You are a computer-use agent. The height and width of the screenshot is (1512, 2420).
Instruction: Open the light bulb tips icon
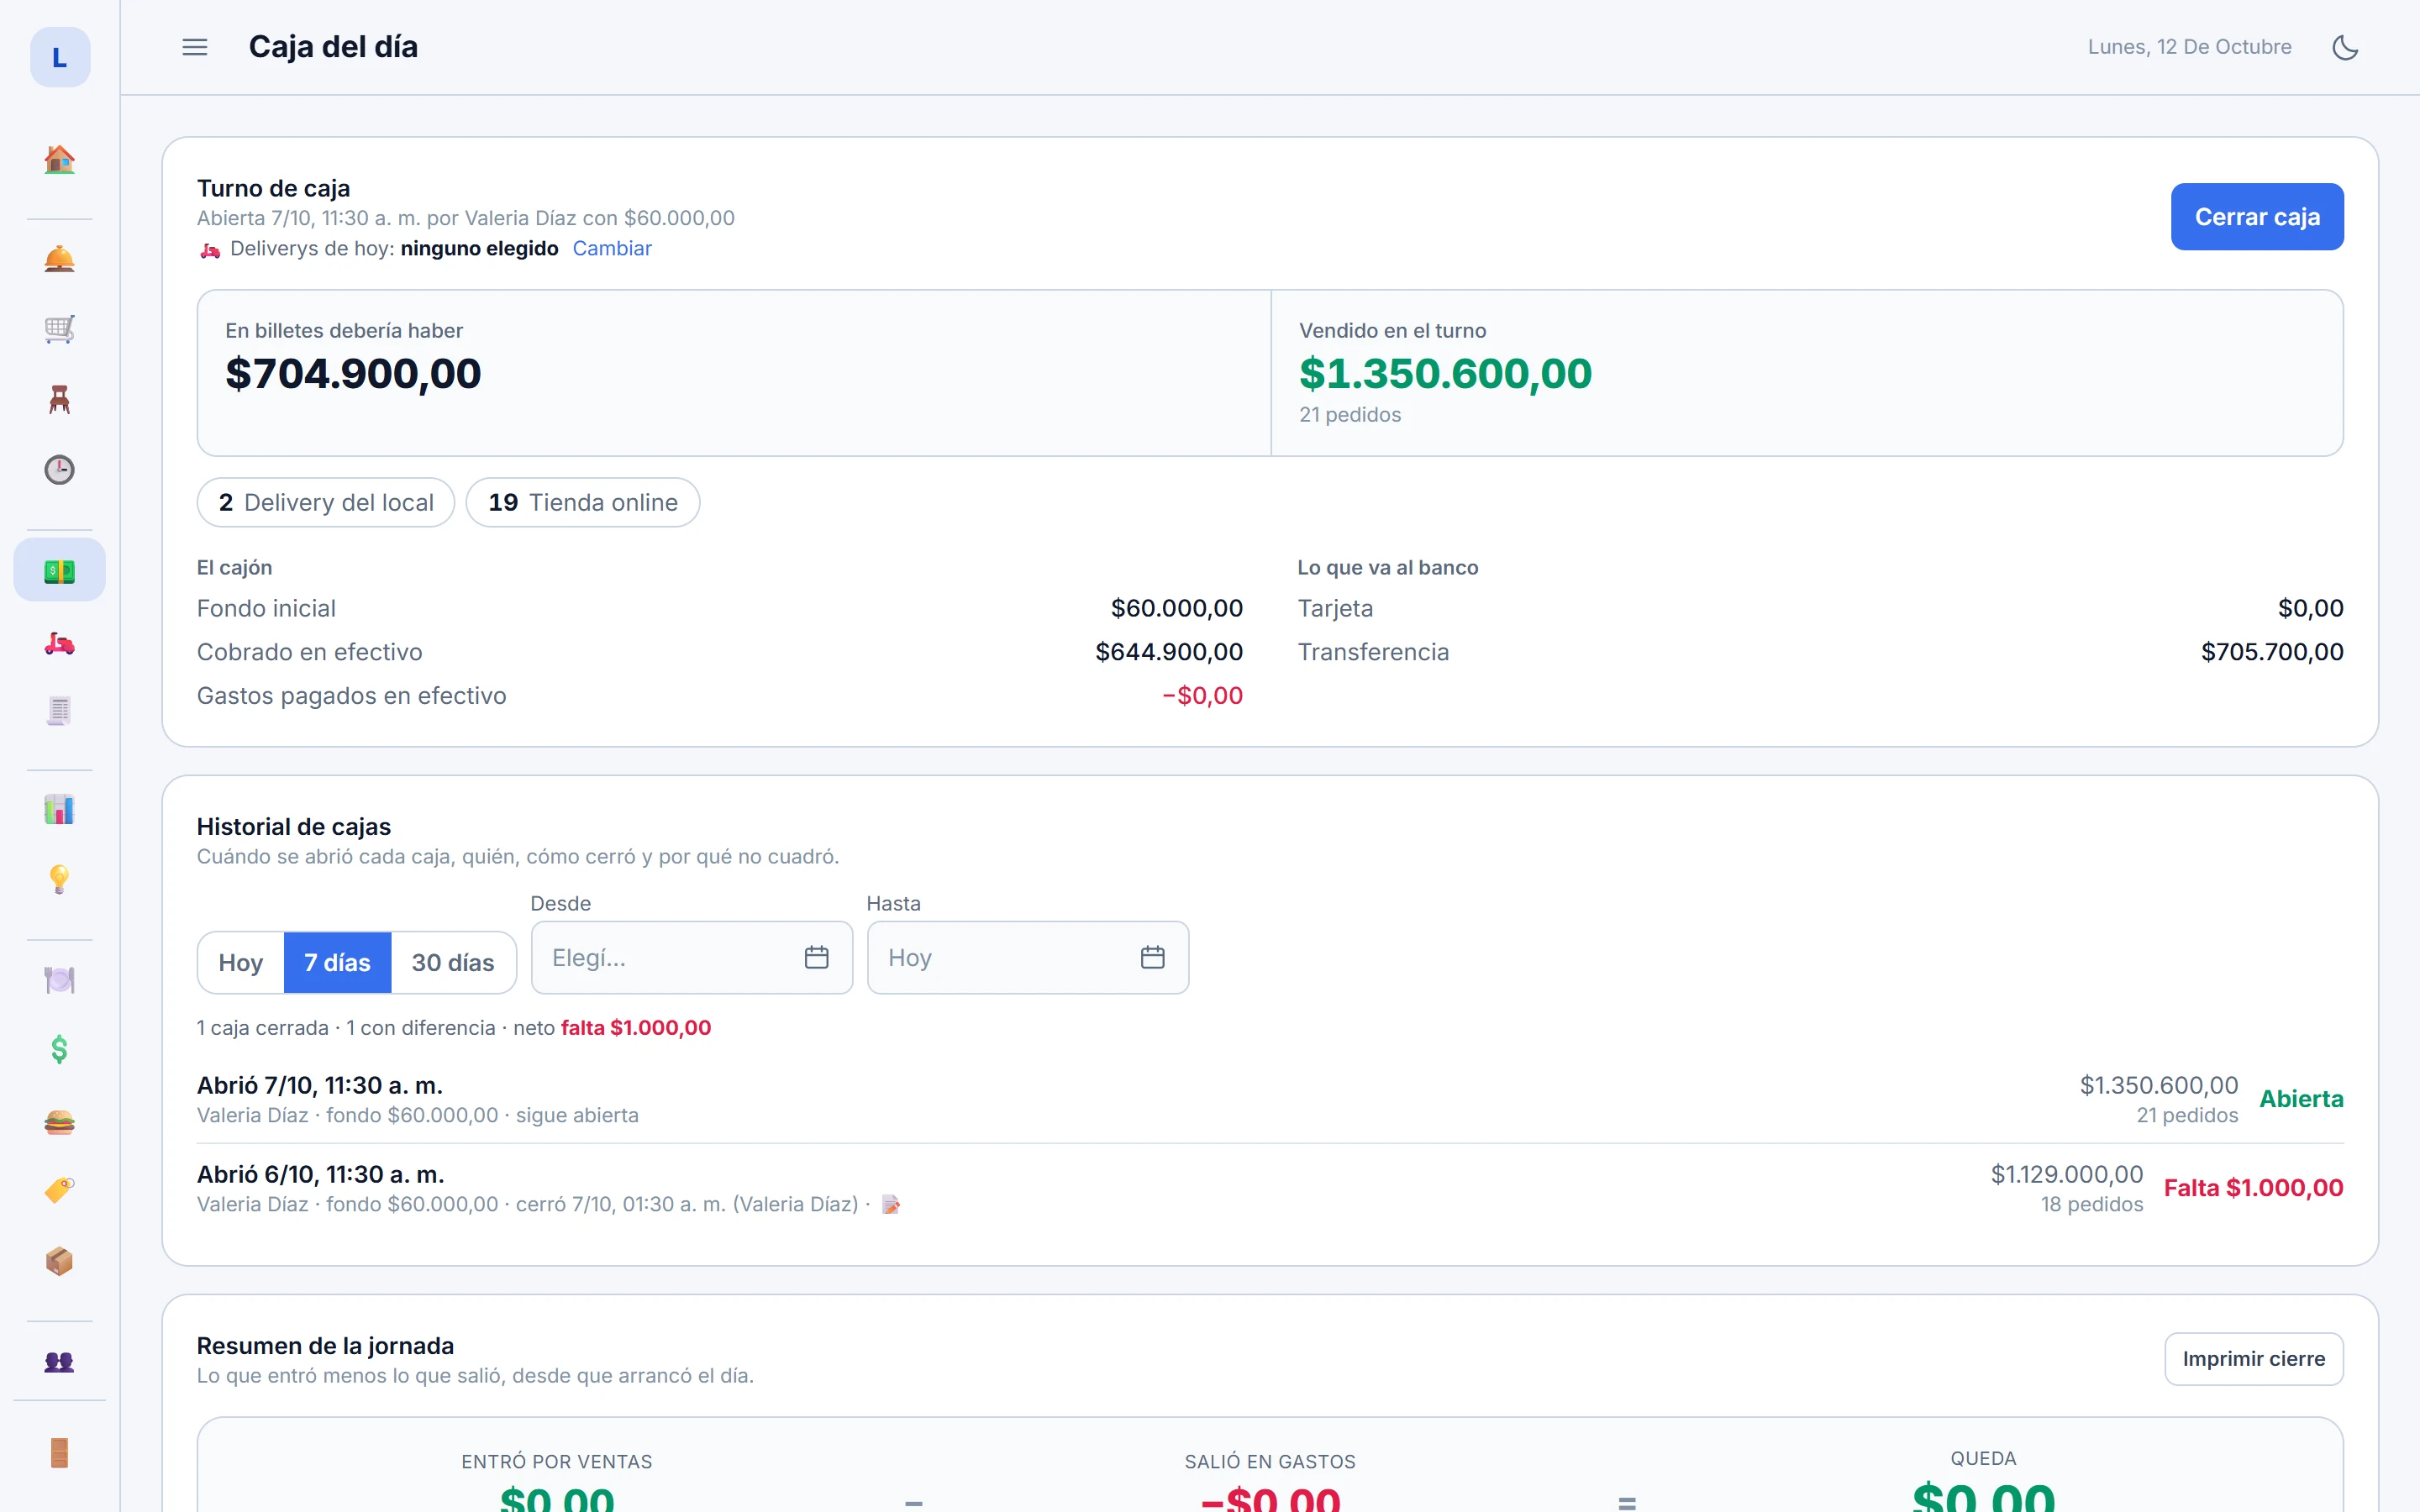pos(59,879)
